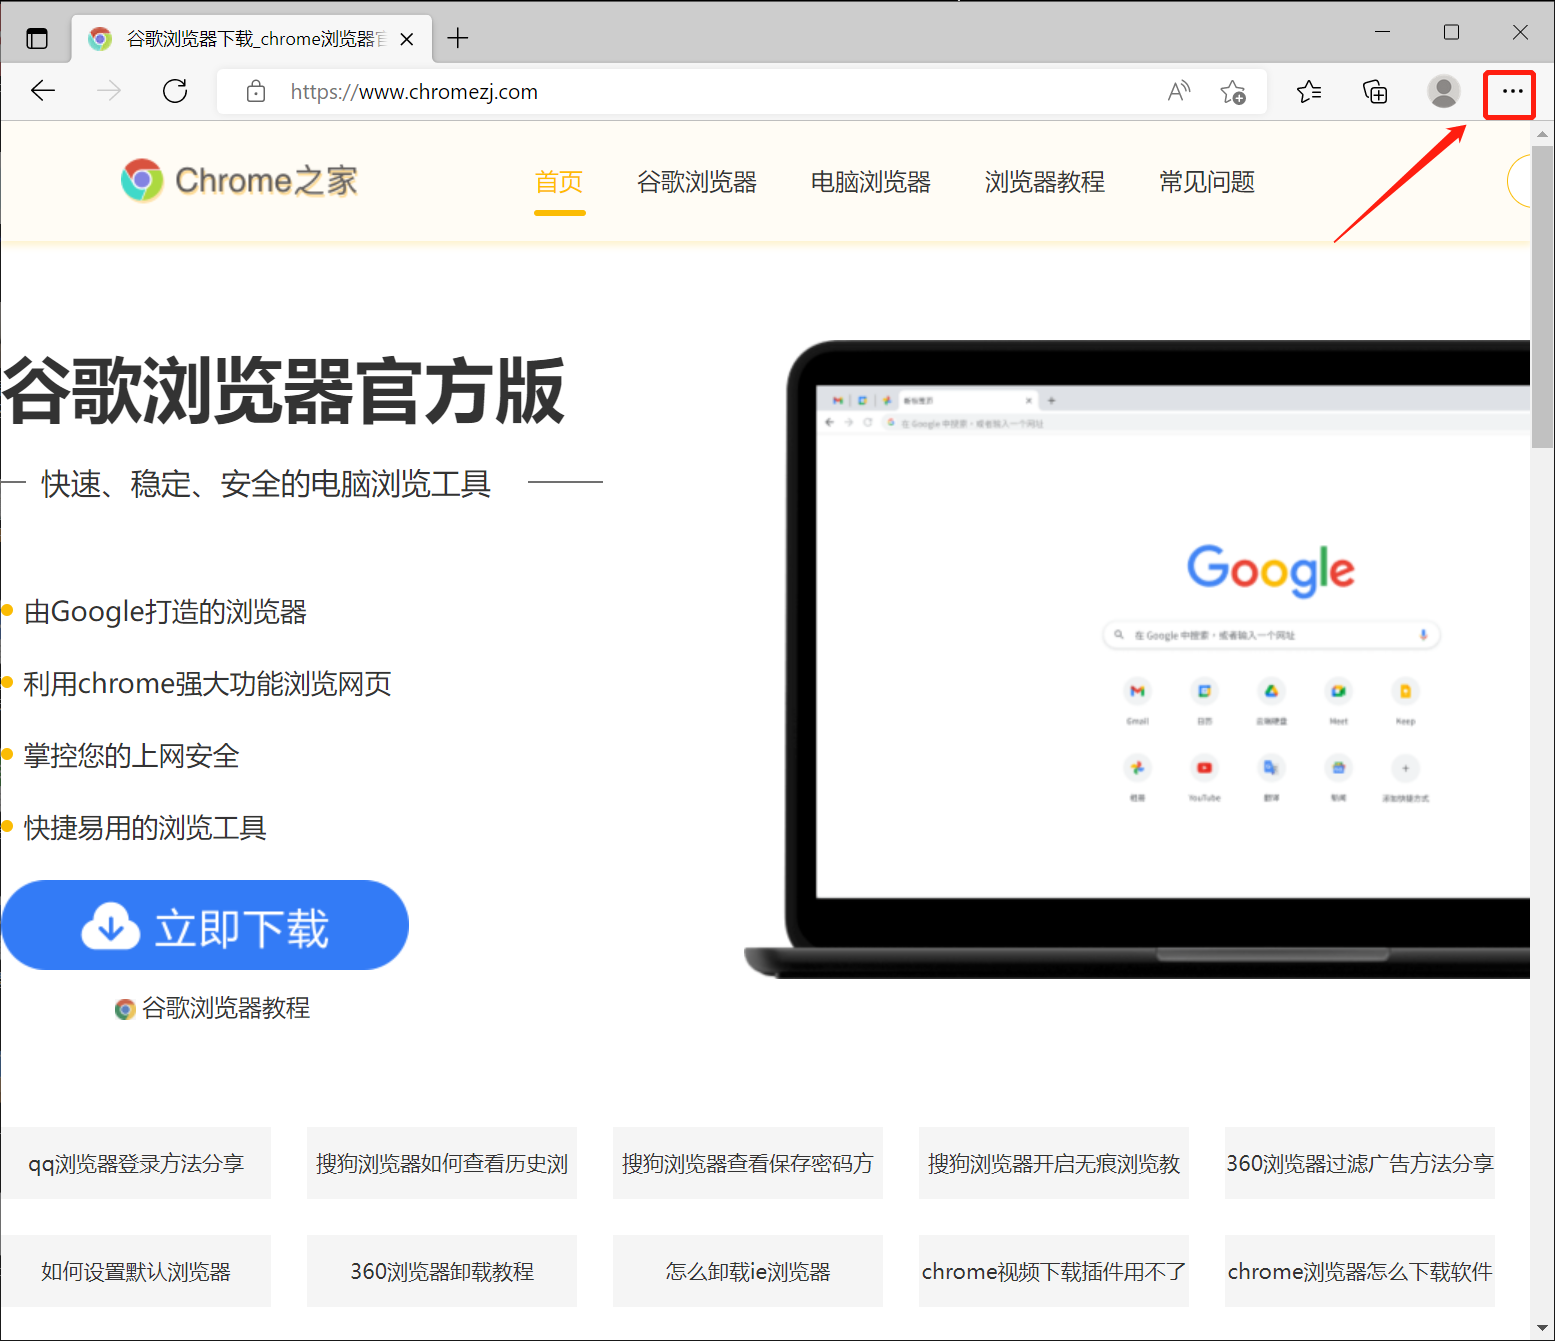The width and height of the screenshot is (1555, 1341).
Task: Click the back navigation arrow
Action: [43, 91]
